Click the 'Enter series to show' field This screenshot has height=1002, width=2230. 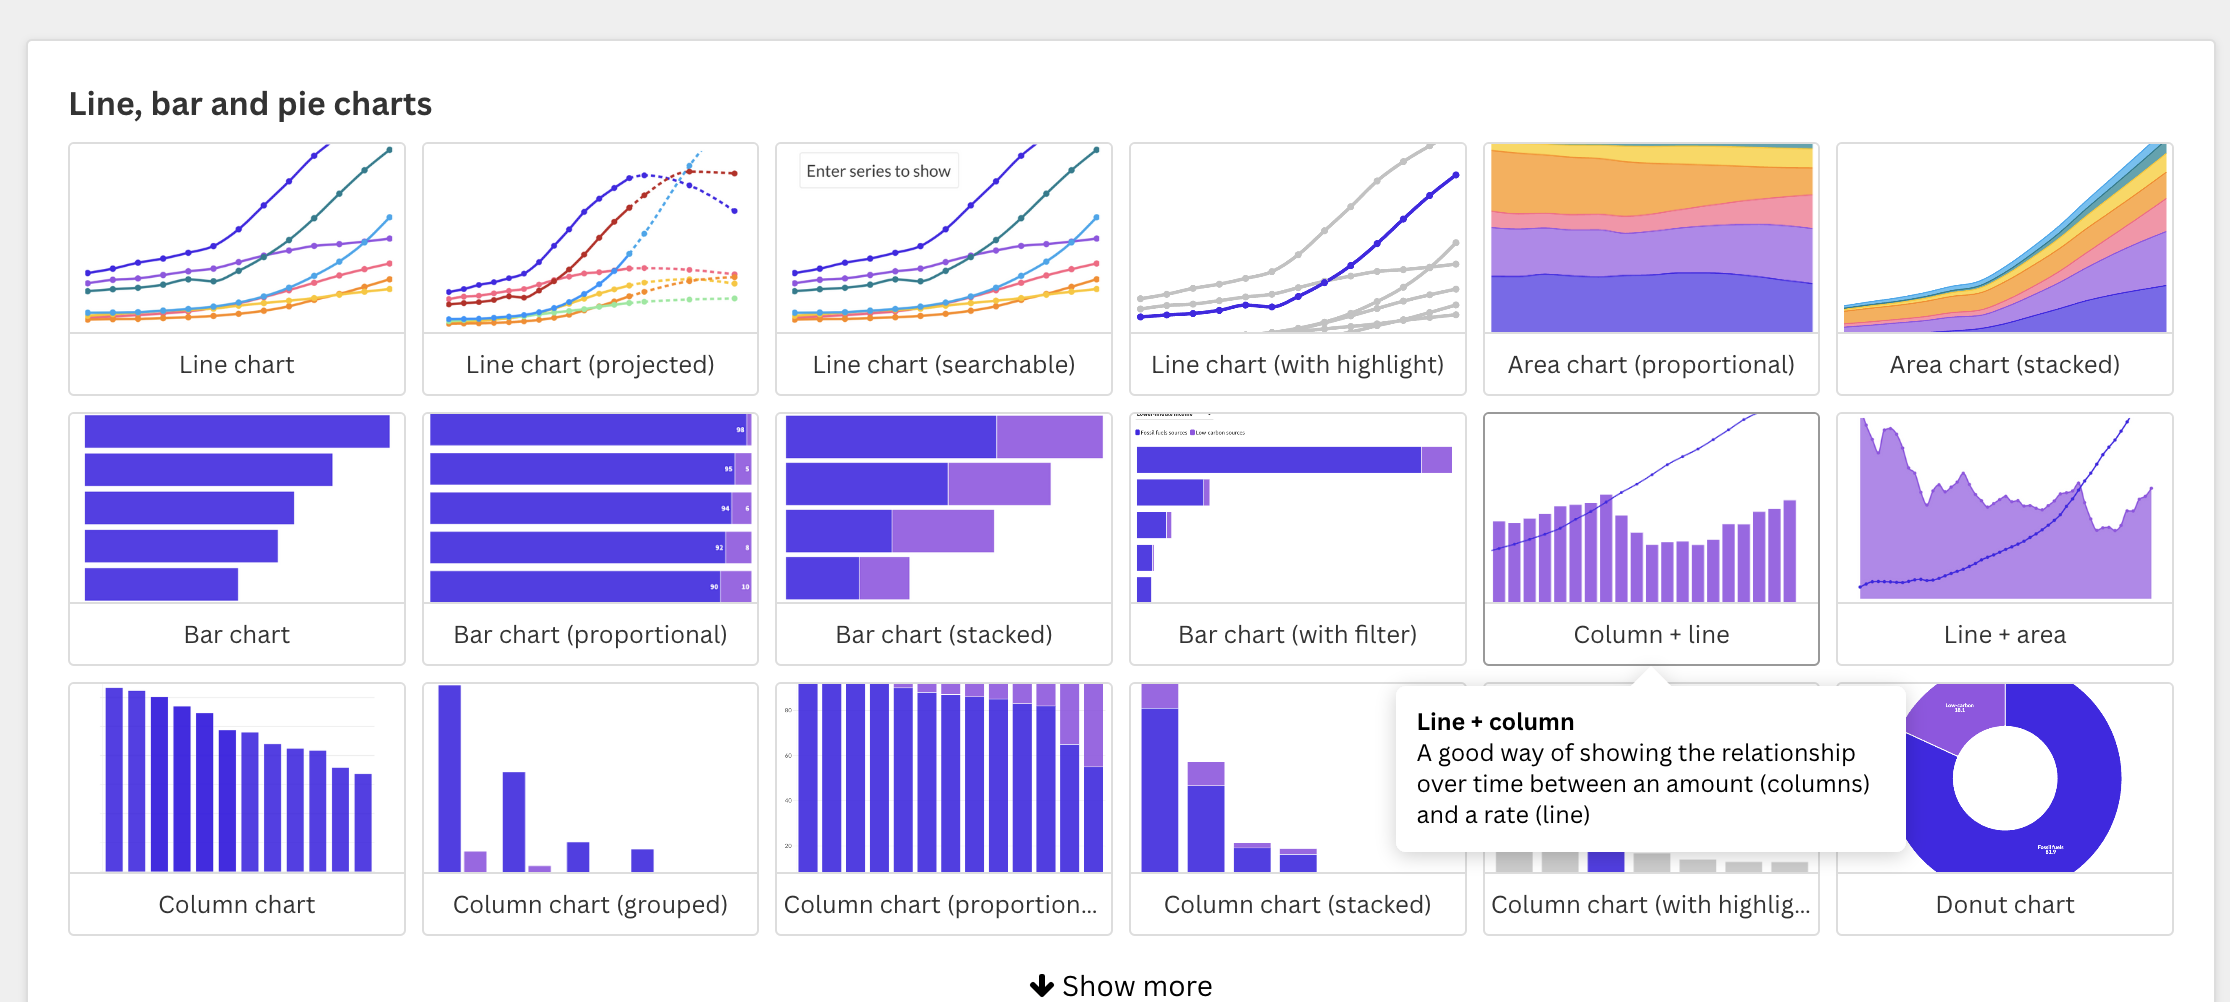[x=878, y=171]
